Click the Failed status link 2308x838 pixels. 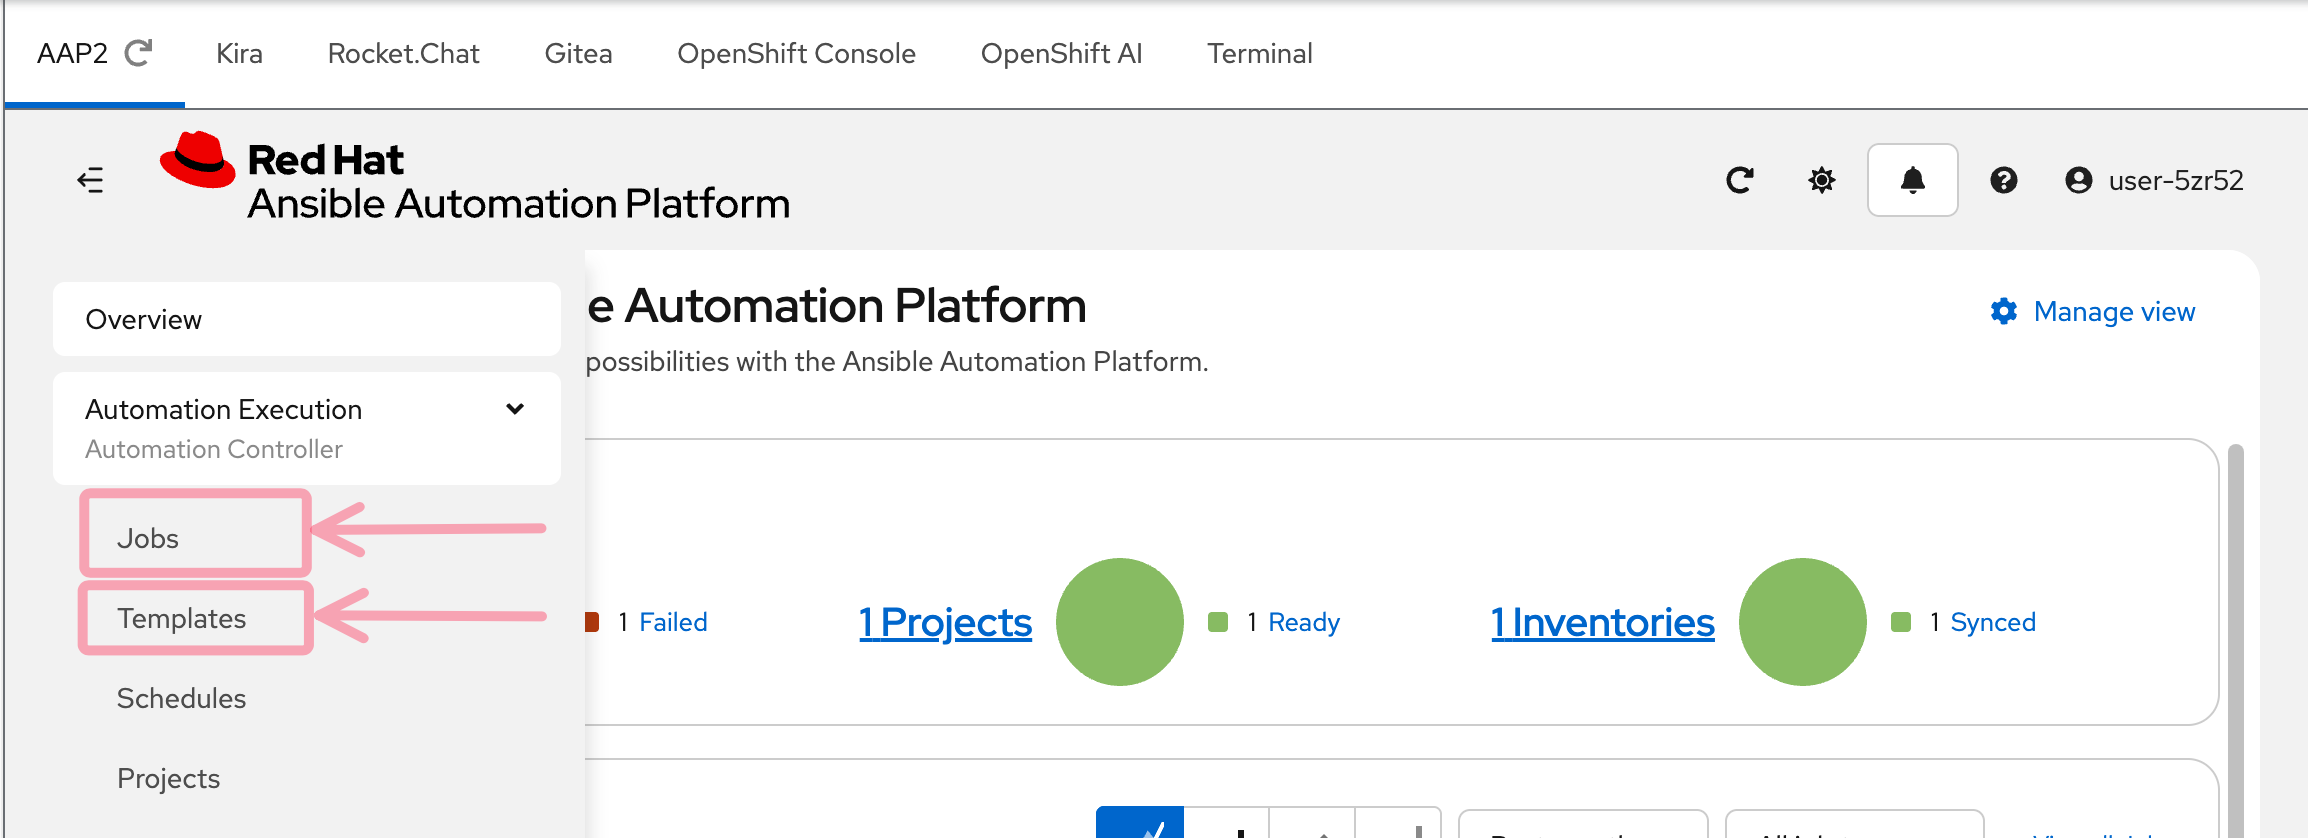(674, 622)
